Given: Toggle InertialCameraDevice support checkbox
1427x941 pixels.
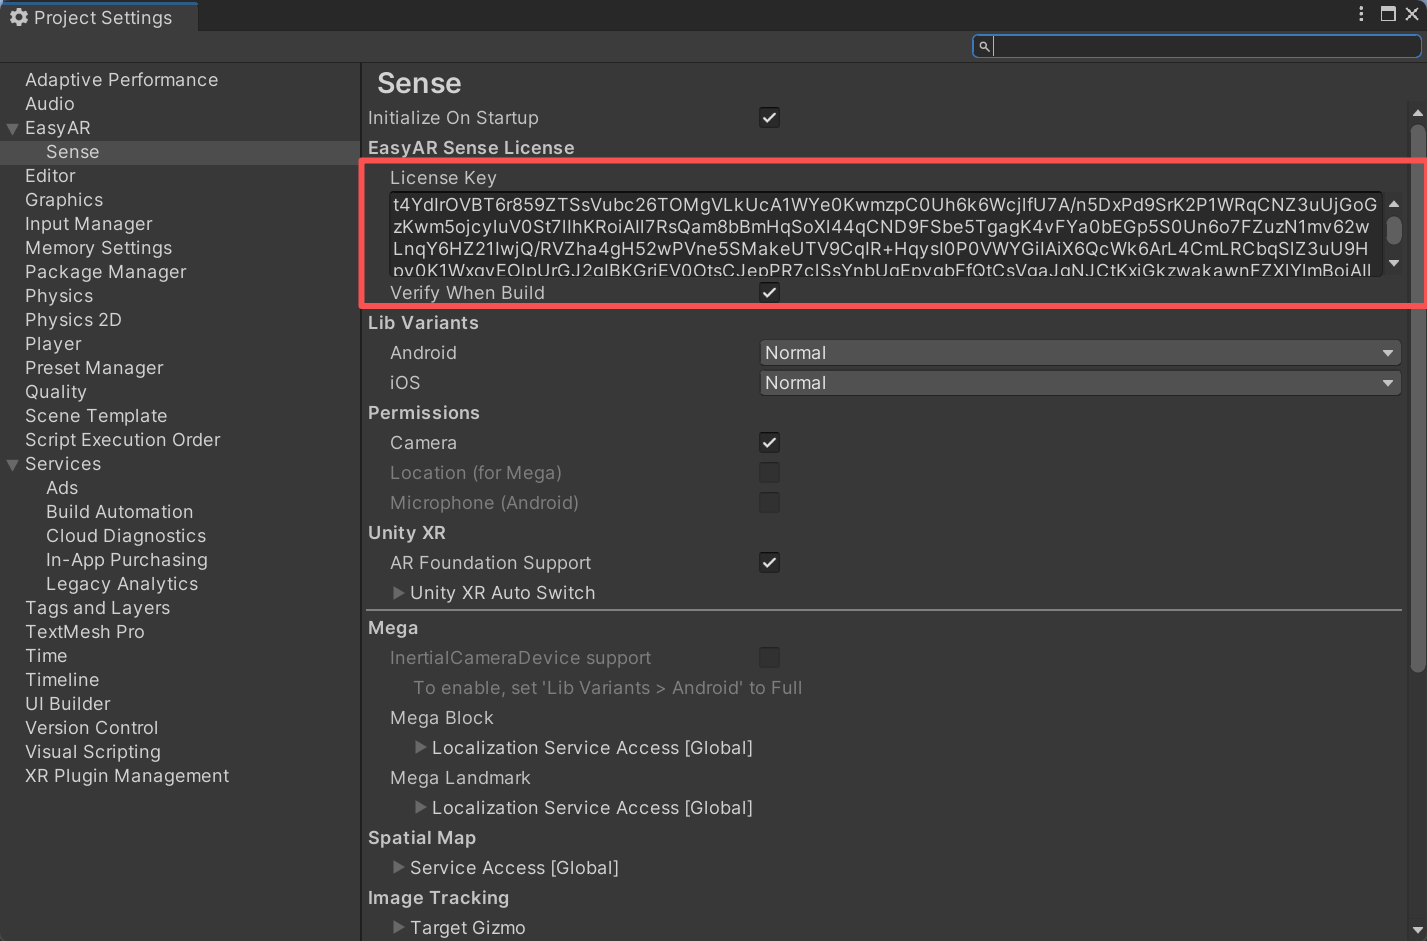Looking at the screenshot, I should pyautogui.click(x=769, y=658).
